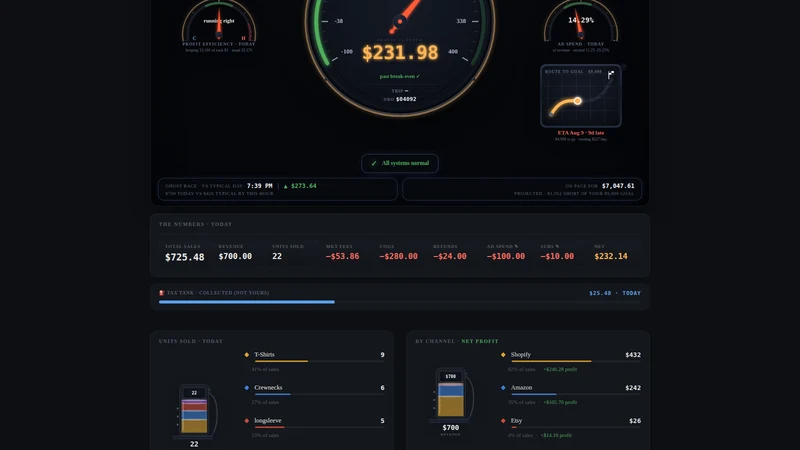Click the $231.98 profit readout on the speedometer

(x=400, y=53)
